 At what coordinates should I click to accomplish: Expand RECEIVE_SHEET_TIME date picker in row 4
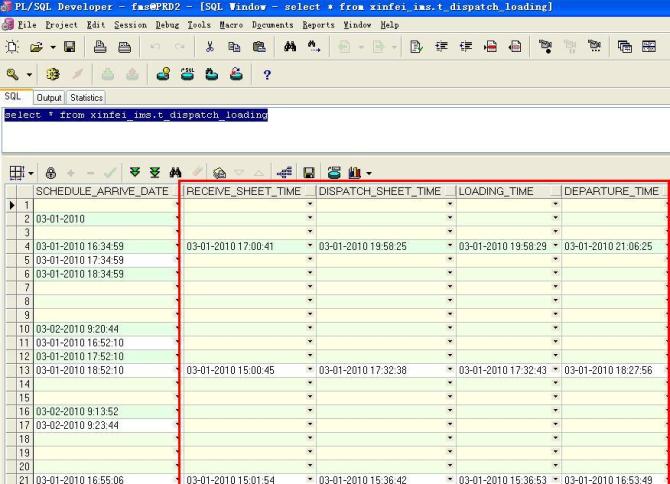(310, 245)
